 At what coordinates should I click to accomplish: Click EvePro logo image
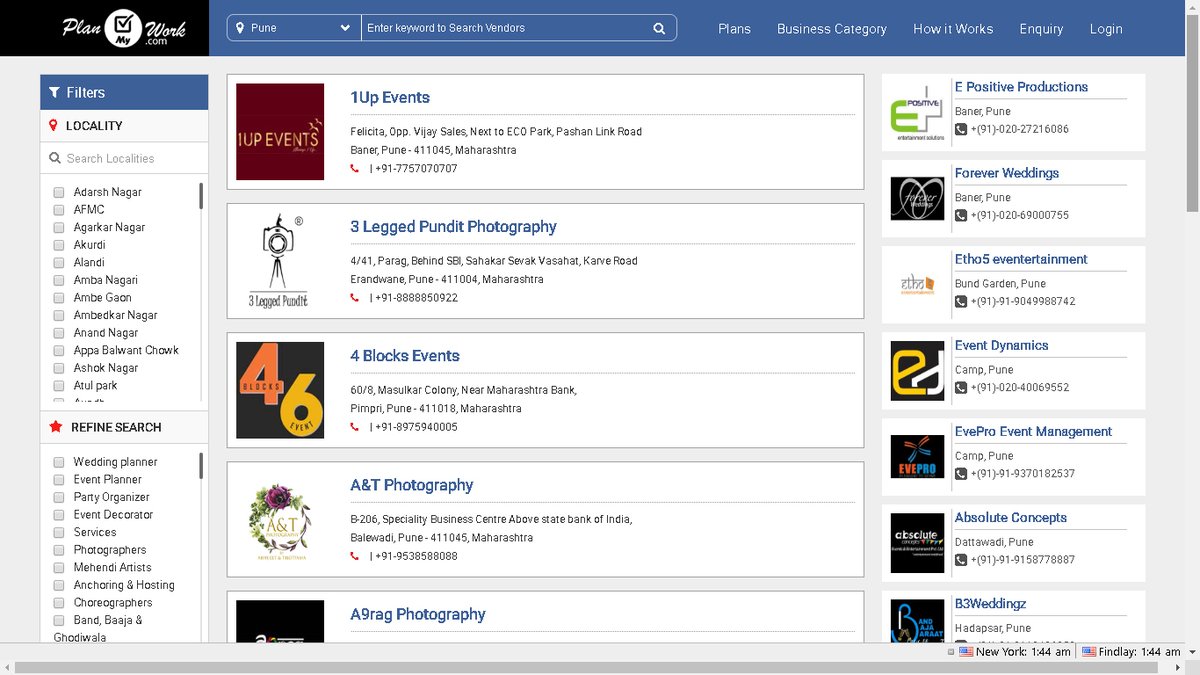tap(917, 457)
